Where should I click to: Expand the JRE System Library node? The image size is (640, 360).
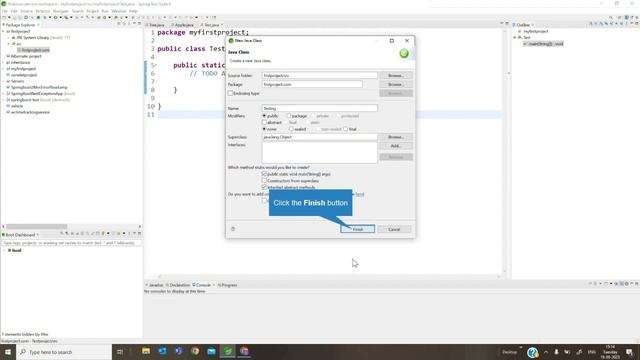click(x=9, y=38)
